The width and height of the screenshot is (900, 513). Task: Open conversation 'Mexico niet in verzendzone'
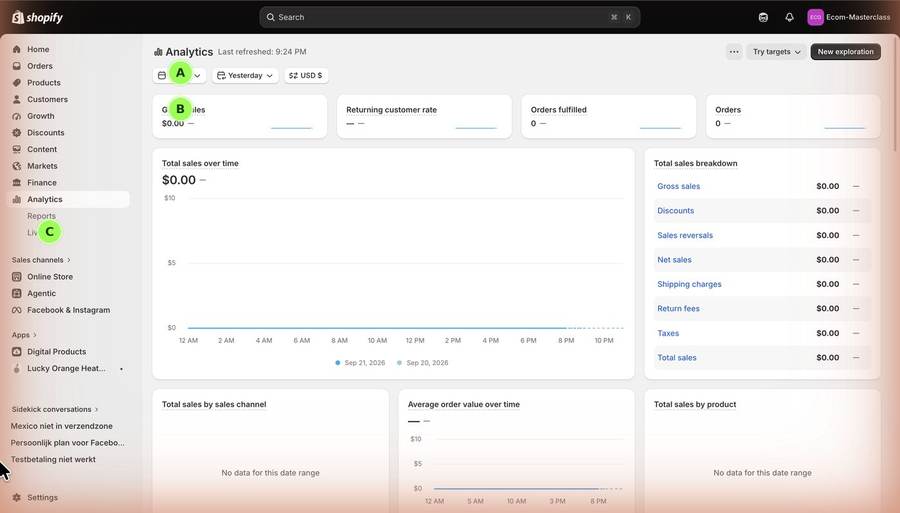point(61,426)
